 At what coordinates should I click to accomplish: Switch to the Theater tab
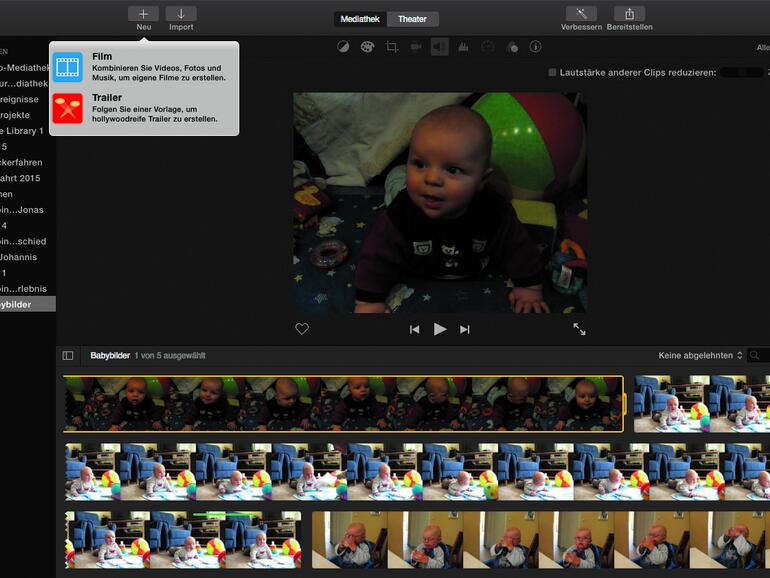(x=412, y=19)
